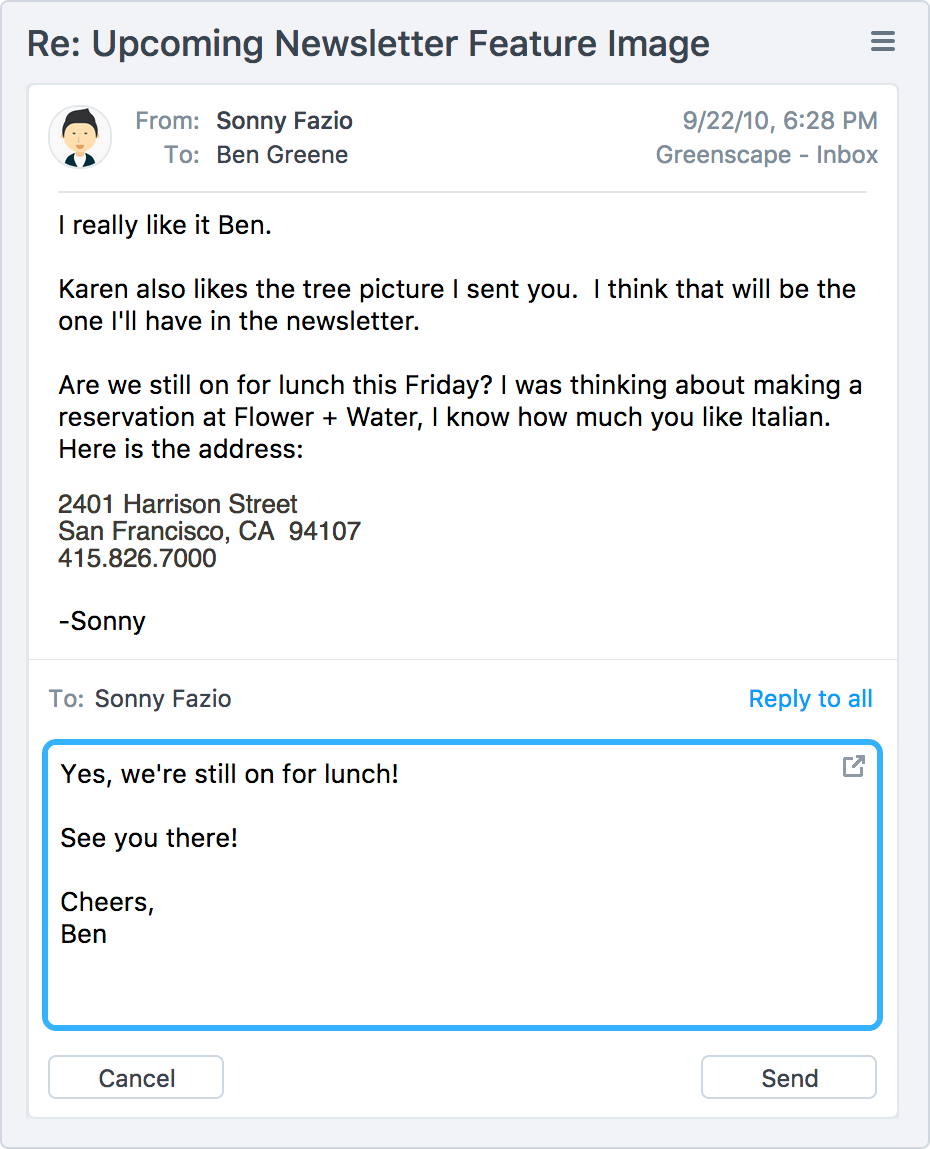Click the contact photo next to the From field

(80, 137)
